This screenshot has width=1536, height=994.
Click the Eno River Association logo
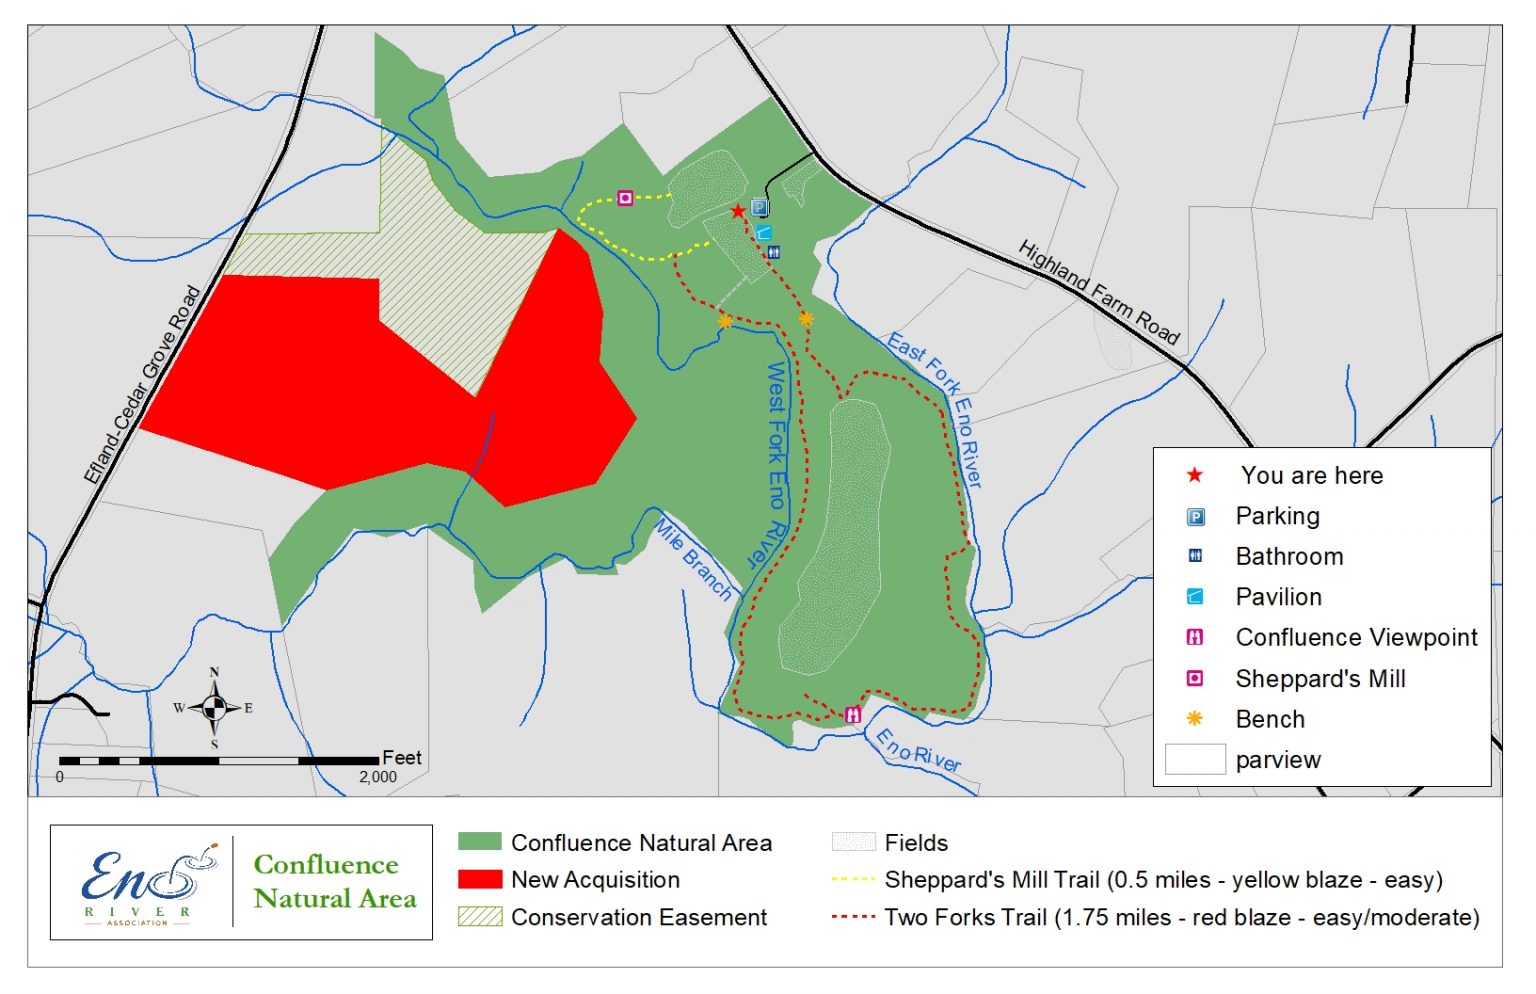[x=150, y=882]
